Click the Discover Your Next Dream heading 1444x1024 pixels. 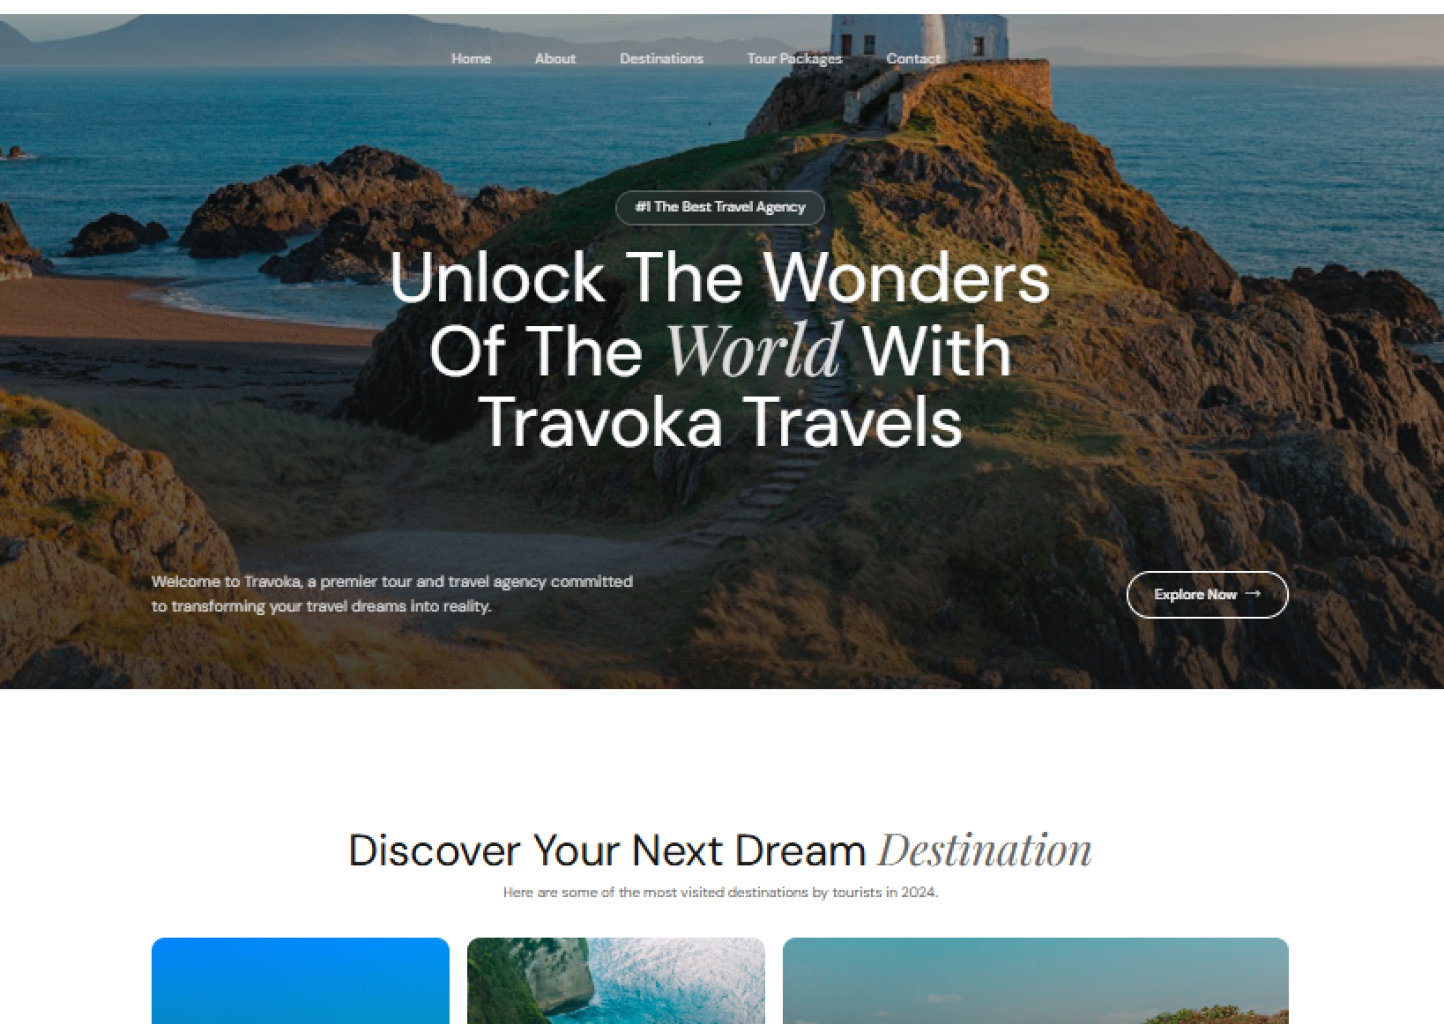(607, 851)
